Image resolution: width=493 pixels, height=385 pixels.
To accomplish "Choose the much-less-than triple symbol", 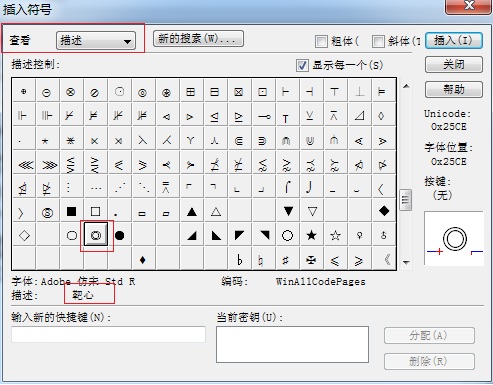I will coord(25,165).
